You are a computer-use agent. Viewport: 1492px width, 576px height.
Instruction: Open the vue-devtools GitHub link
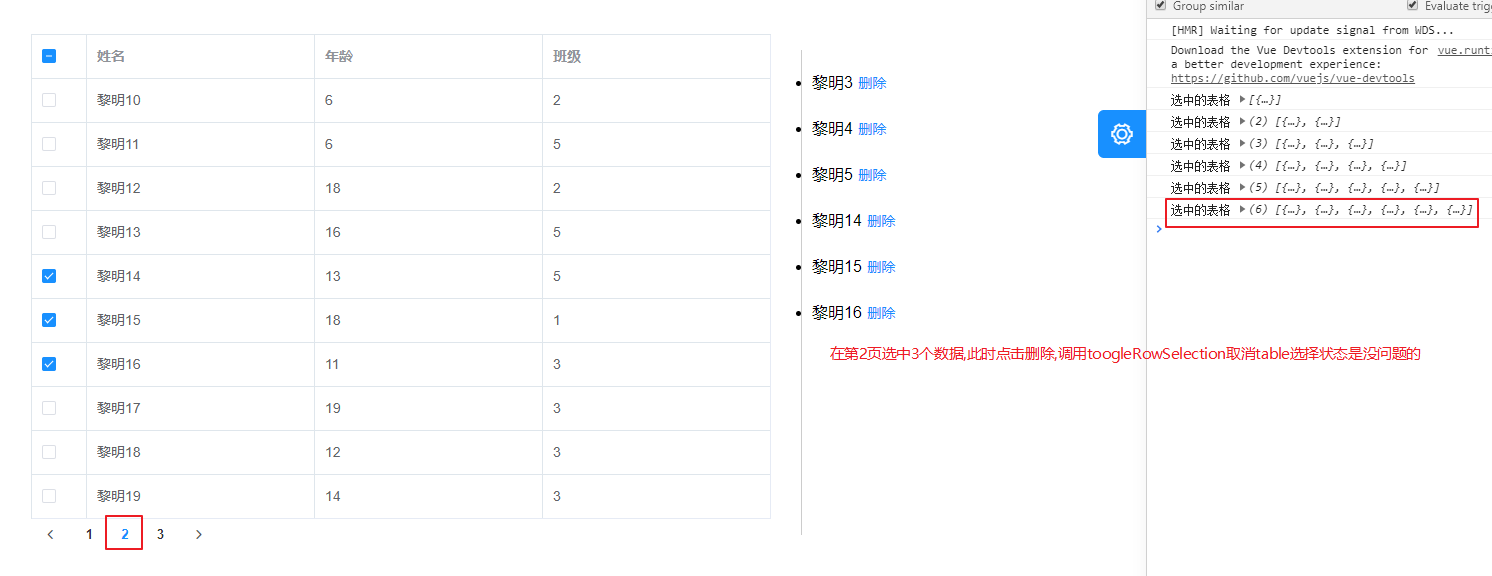pos(1292,77)
